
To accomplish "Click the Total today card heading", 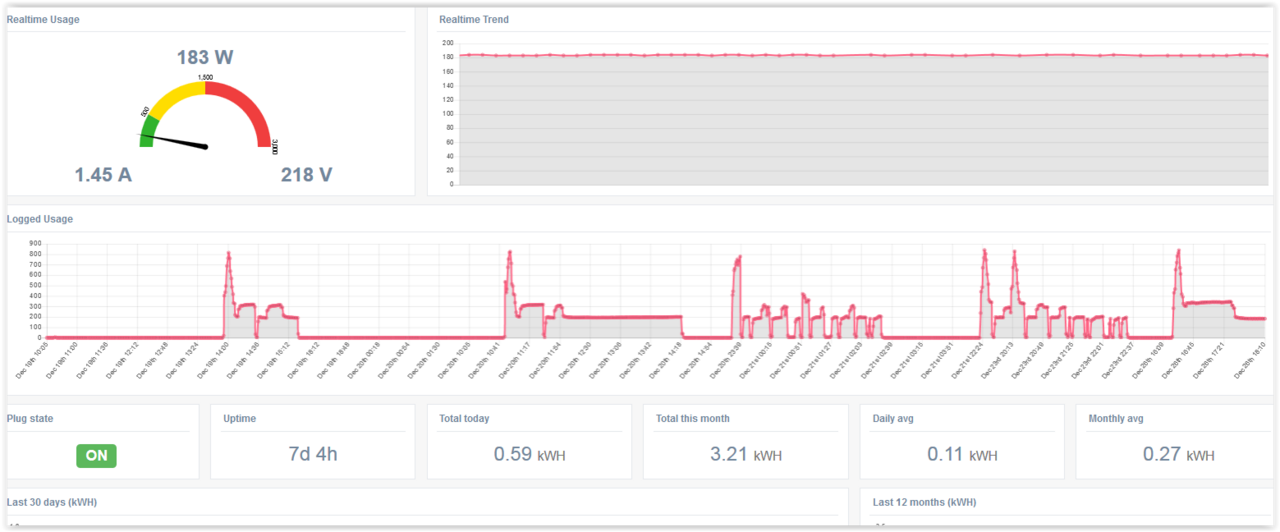I will 464,418.
